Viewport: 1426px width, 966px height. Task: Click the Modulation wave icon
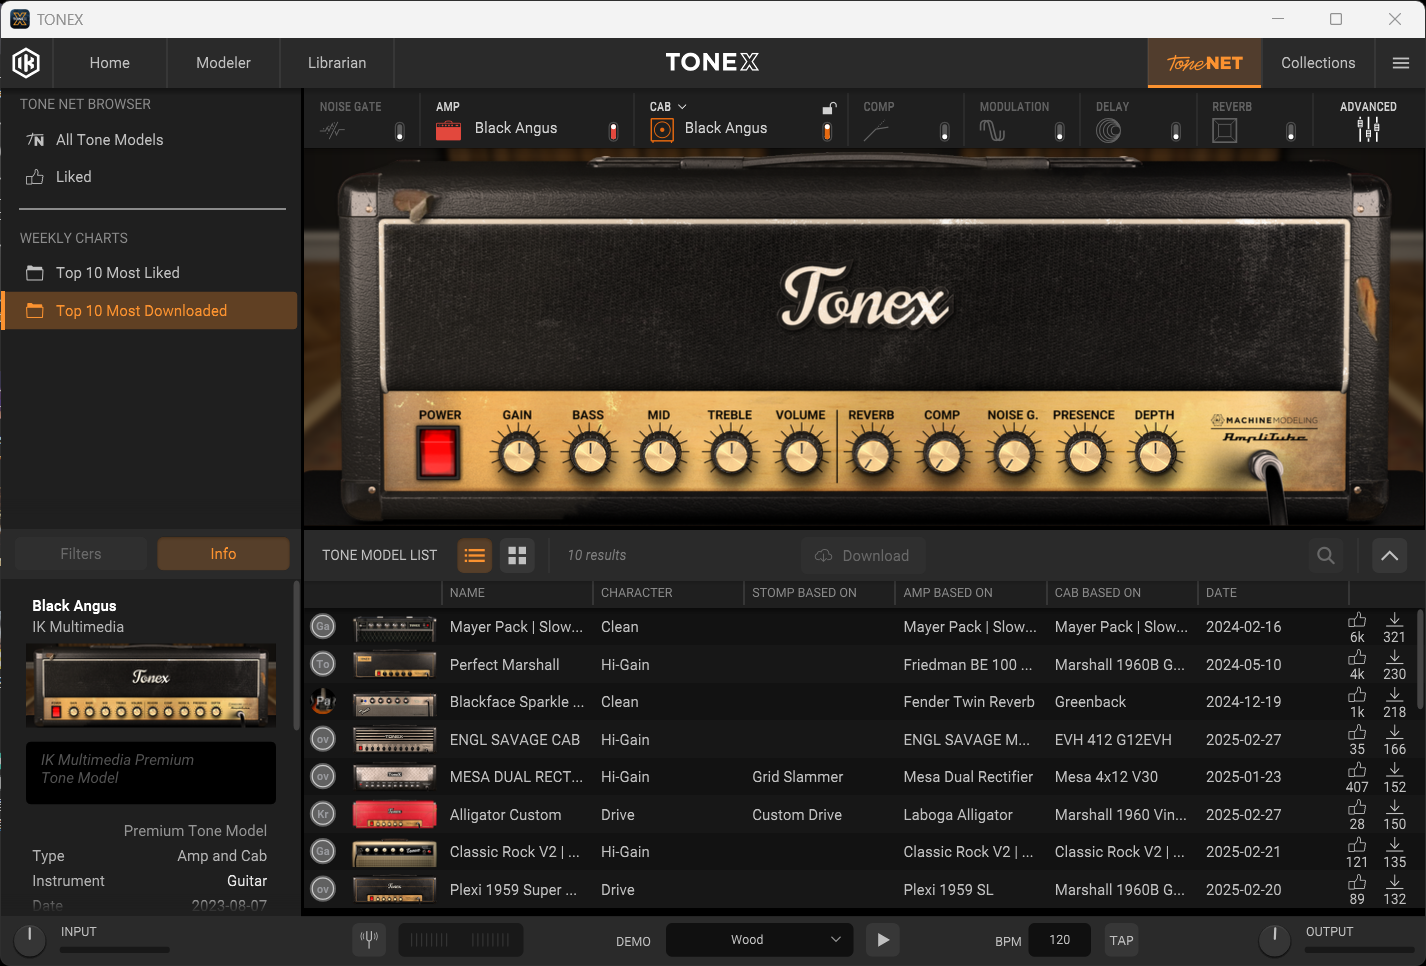click(x=992, y=130)
